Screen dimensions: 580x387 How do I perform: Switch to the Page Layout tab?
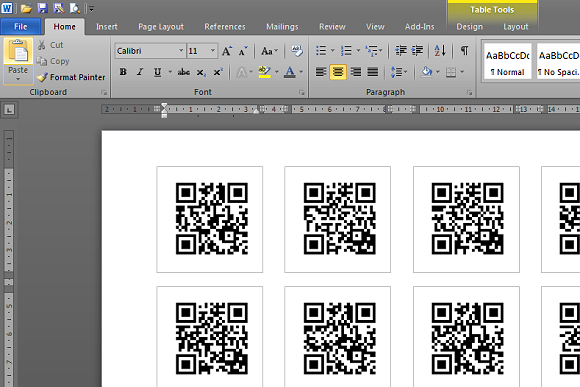pos(161,27)
